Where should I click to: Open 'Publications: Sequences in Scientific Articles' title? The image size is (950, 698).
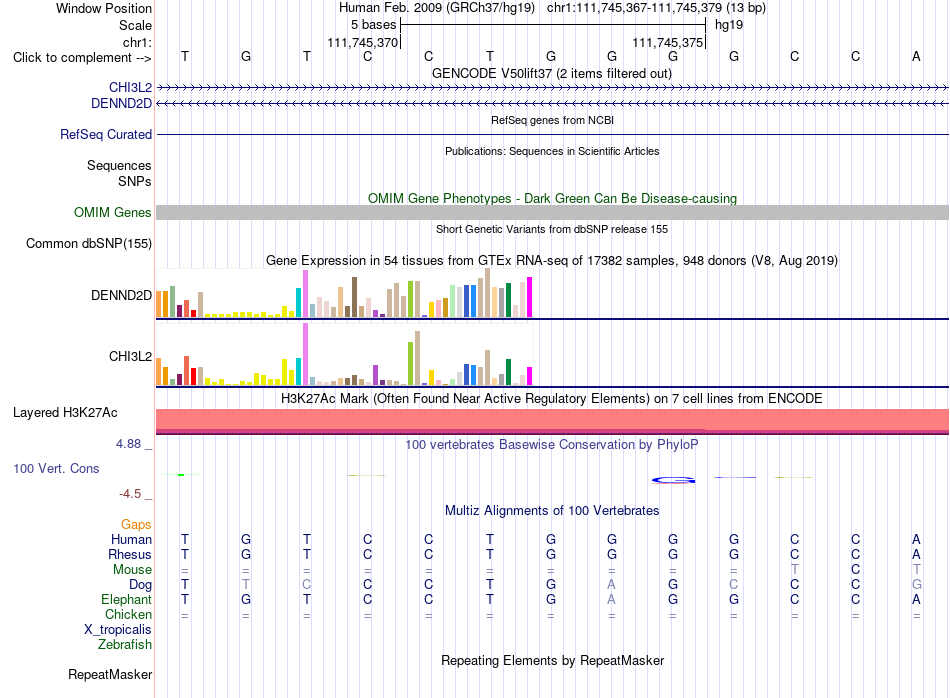click(552, 151)
